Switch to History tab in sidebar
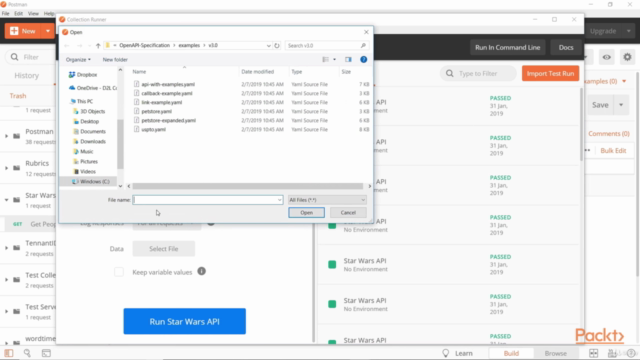This screenshot has width=640, height=360. tap(27, 76)
